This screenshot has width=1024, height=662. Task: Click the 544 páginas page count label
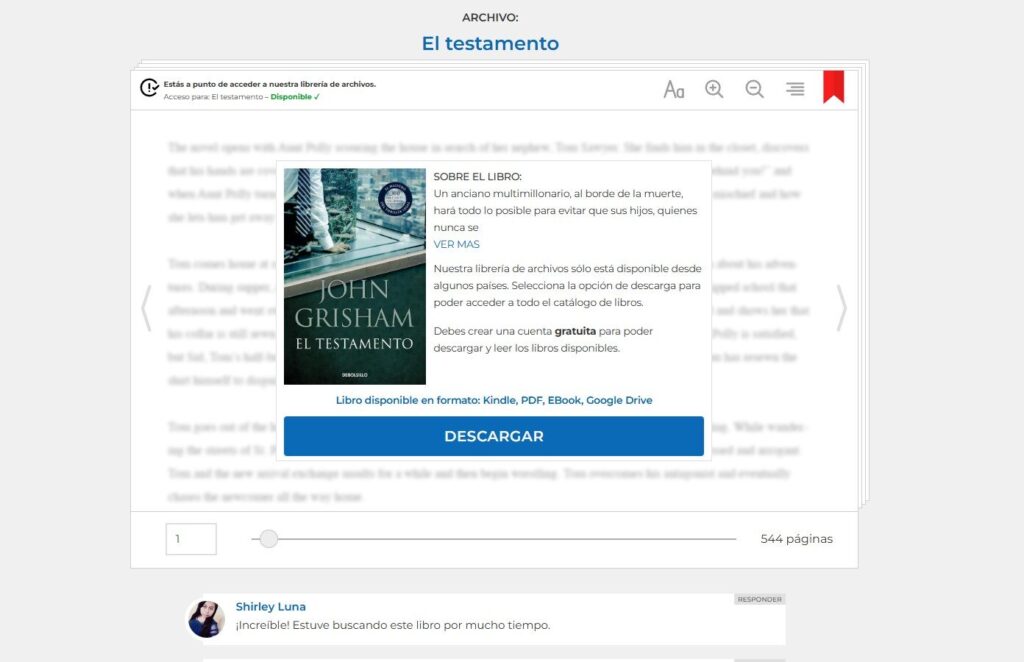pos(796,539)
